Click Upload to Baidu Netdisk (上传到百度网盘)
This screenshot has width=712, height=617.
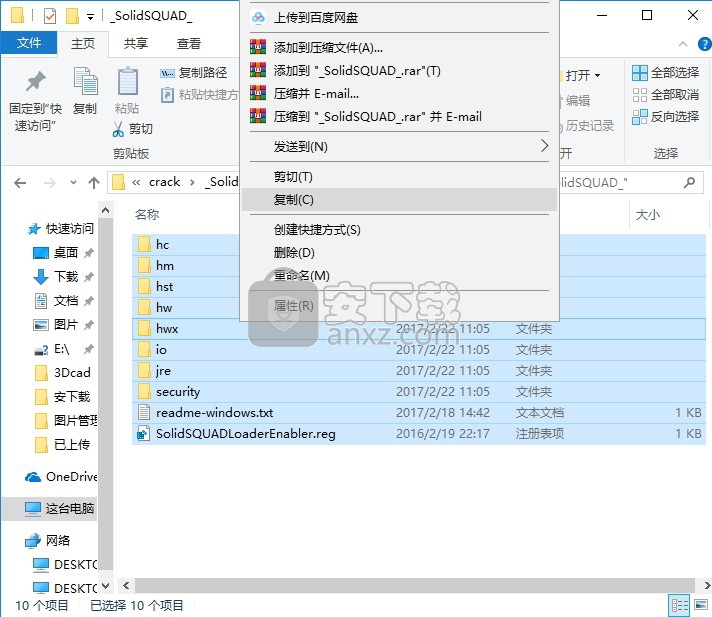click(x=399, y=18)
